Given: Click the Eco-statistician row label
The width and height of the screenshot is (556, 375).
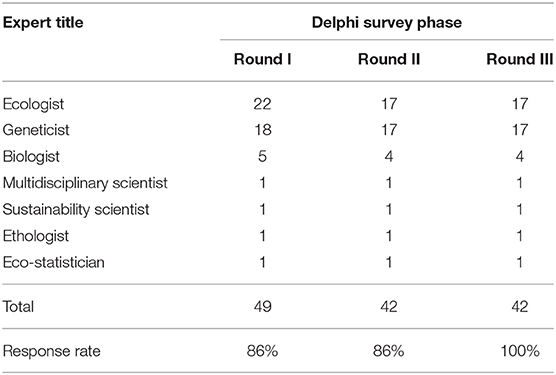Looking at the screenshot, I should coord(54,263).
